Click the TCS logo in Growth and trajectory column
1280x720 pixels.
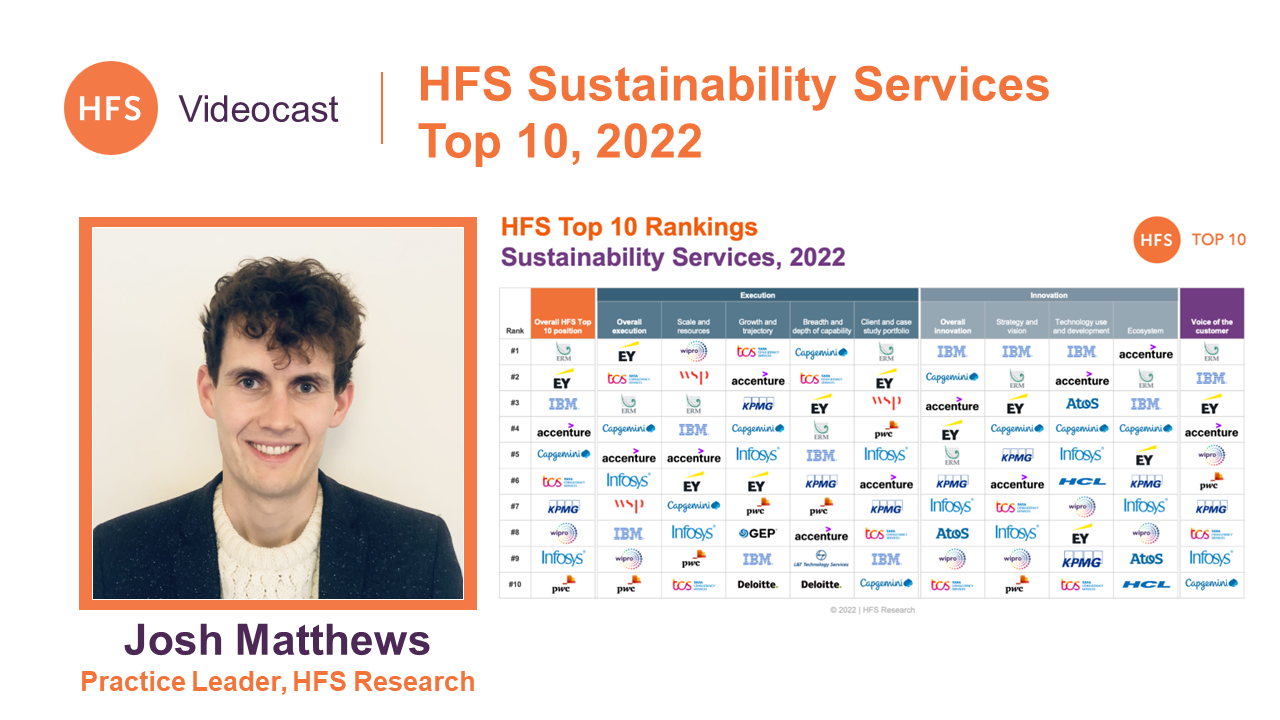coord(757,352)
